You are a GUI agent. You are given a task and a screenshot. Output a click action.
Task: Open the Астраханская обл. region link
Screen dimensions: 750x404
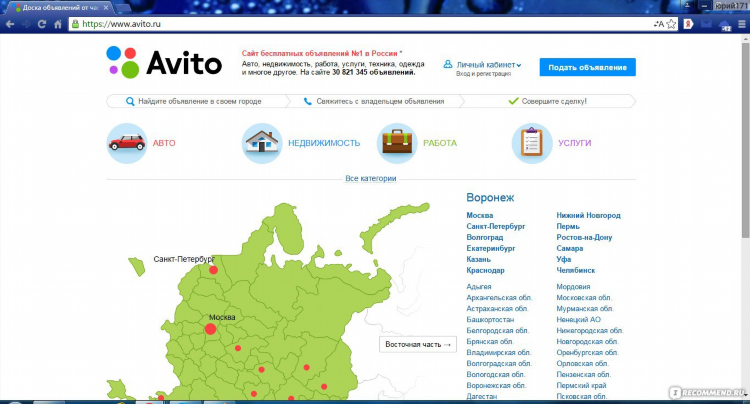(x=497, y=308)
